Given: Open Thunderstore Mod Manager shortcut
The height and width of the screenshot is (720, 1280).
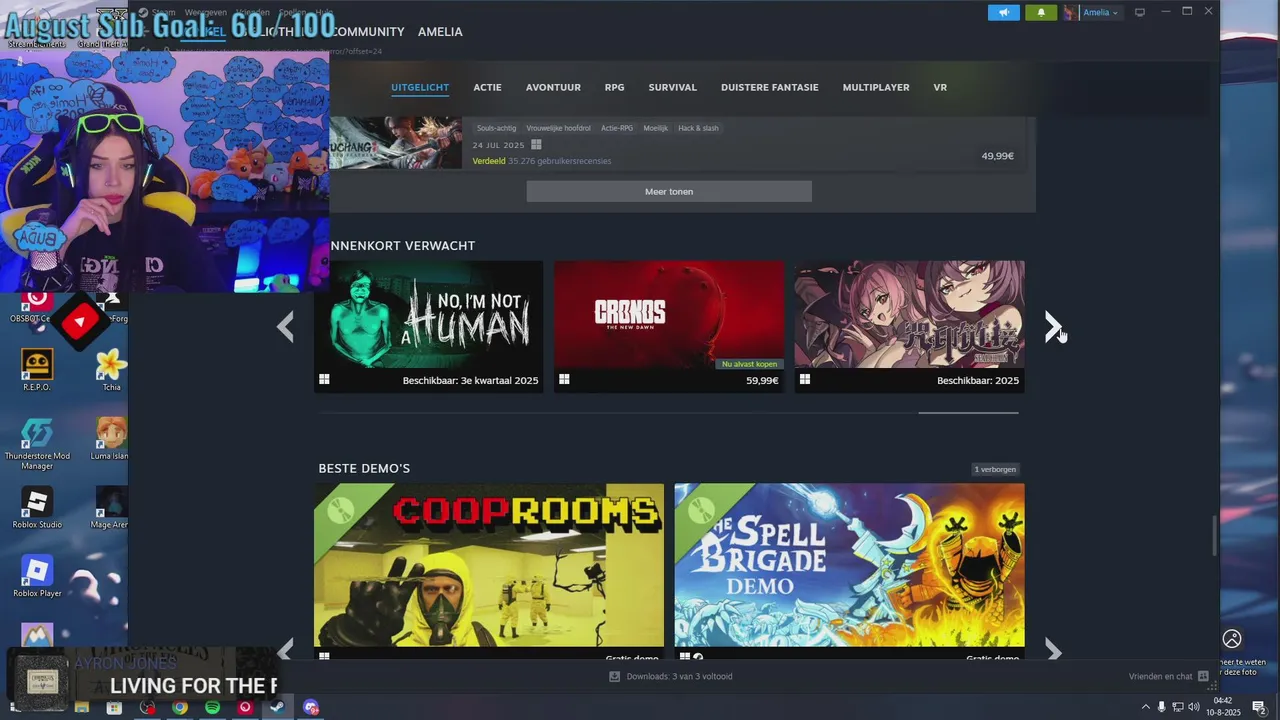Looking at the screenshot, I should [x=37, y=444].
